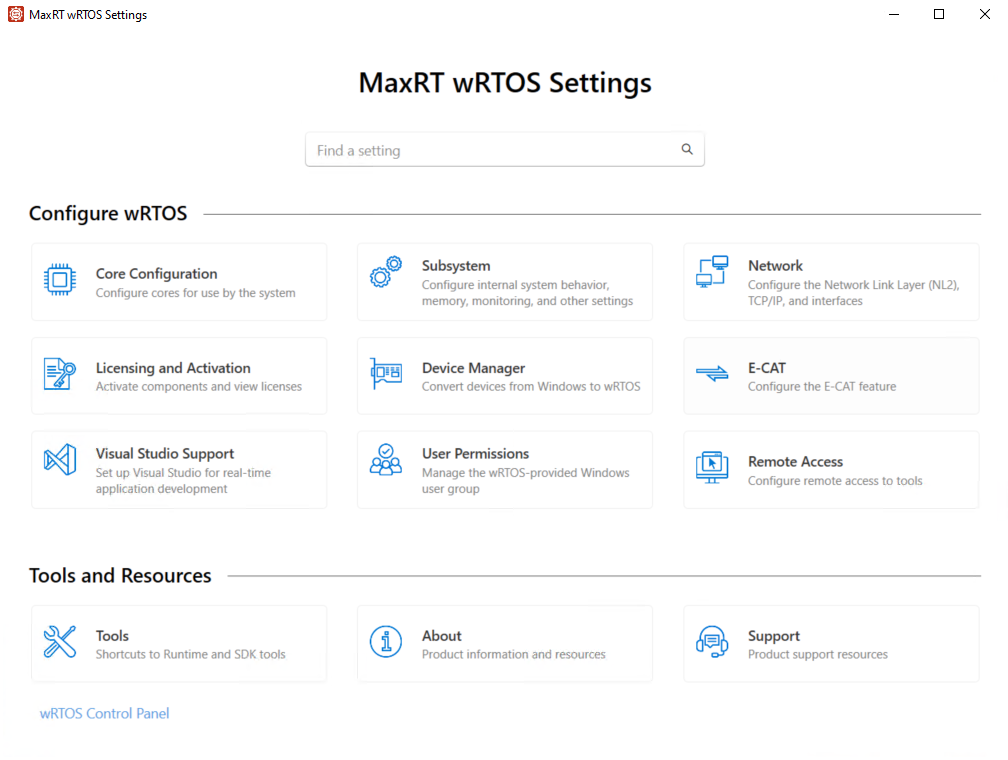Click the Remote Access monitor icon

click(712, 466)
